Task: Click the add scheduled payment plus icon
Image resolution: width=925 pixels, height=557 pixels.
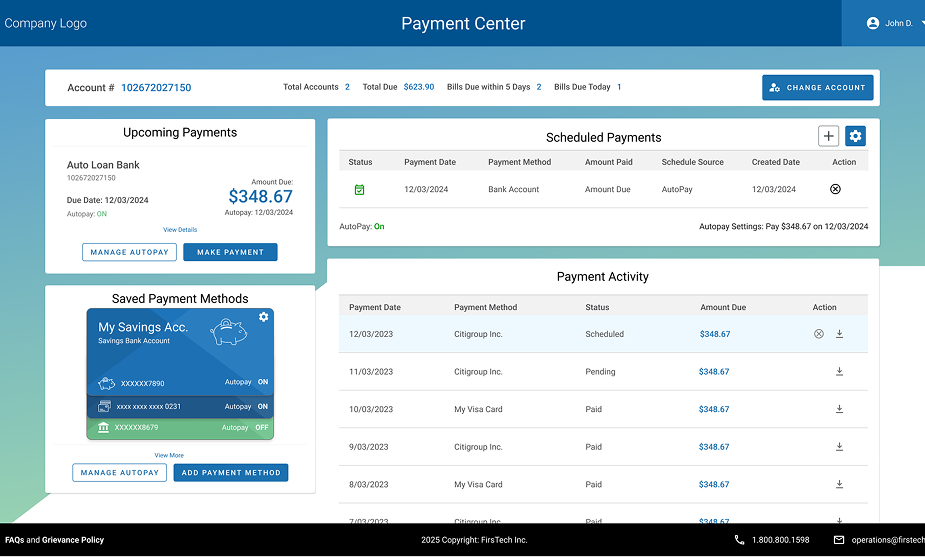Action: 828,136
